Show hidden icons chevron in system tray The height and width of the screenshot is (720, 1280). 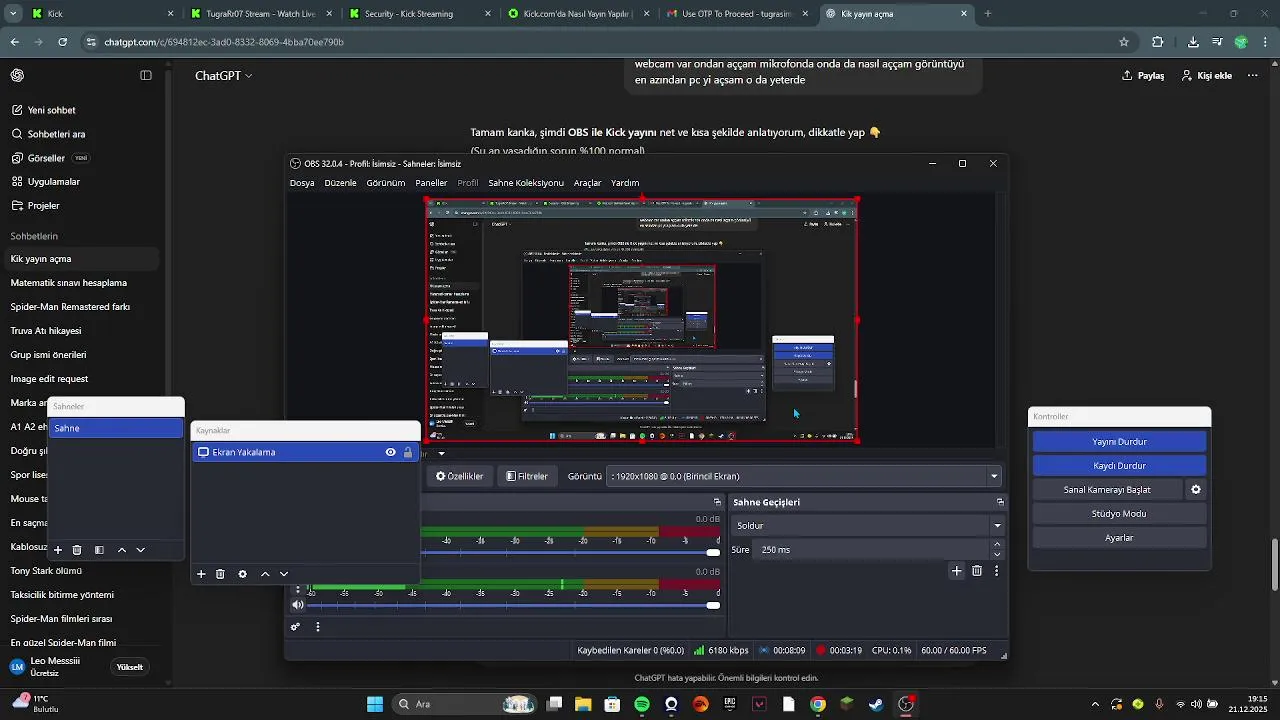1095,704
